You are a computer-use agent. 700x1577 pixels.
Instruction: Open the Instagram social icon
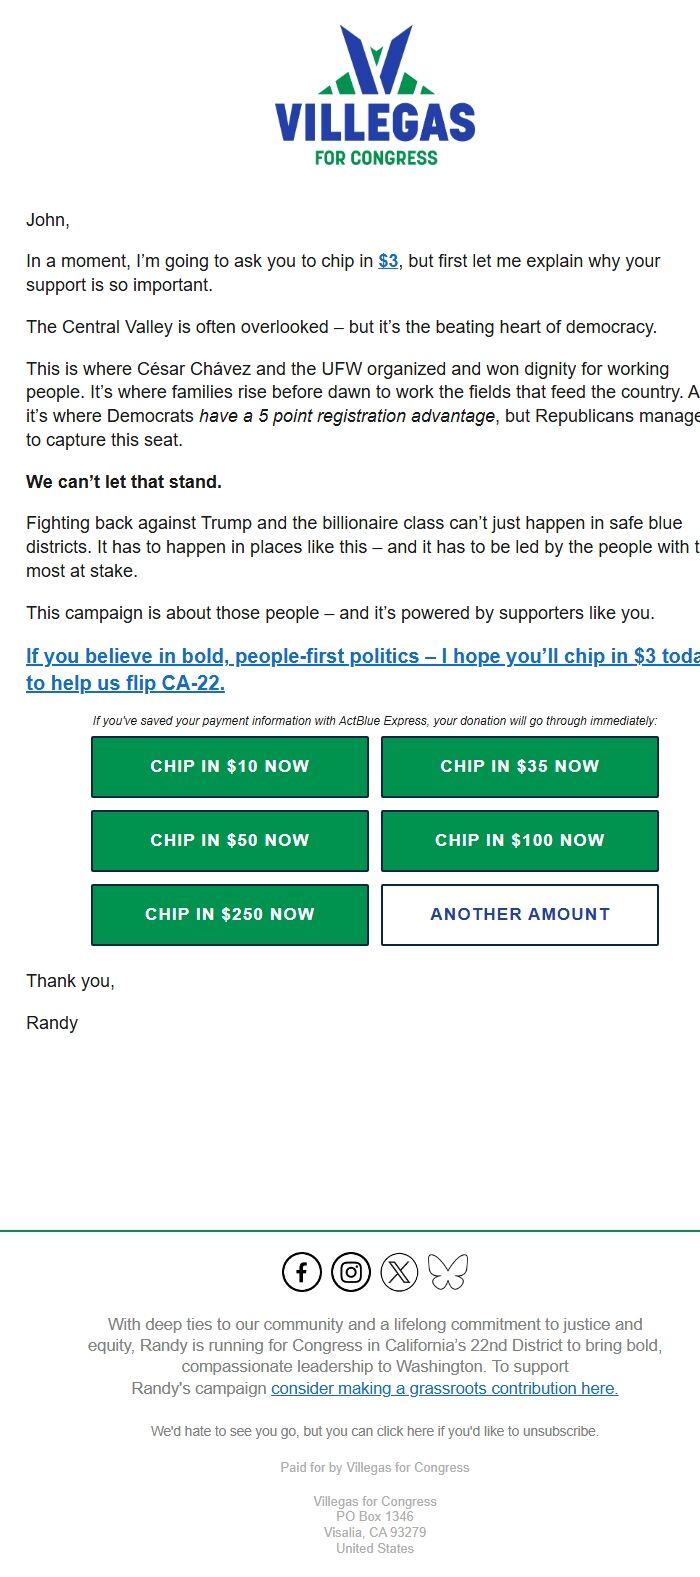351,1272
